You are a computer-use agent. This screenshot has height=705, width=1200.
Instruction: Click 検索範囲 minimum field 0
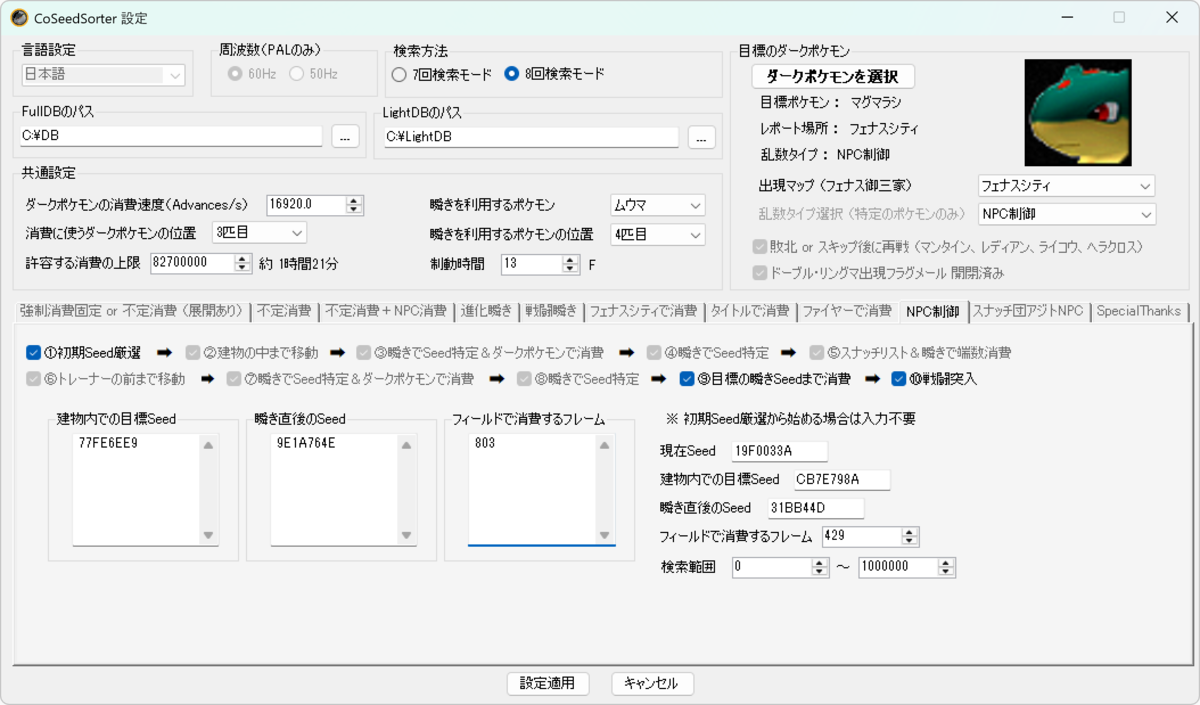pos(771,567)
